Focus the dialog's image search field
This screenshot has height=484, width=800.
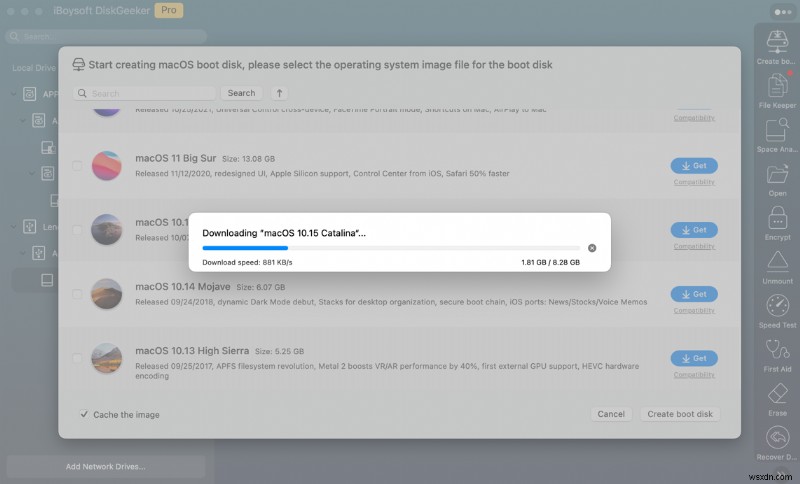[144, 93]
